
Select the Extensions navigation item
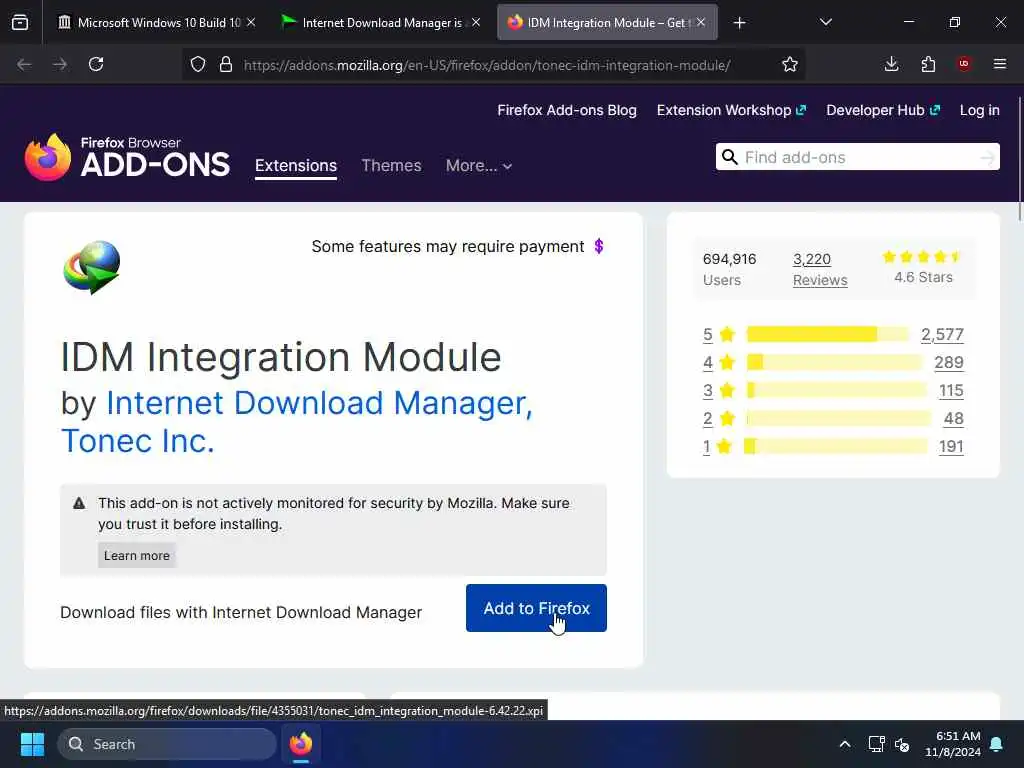pyautogui.click(x=296, y=166)
